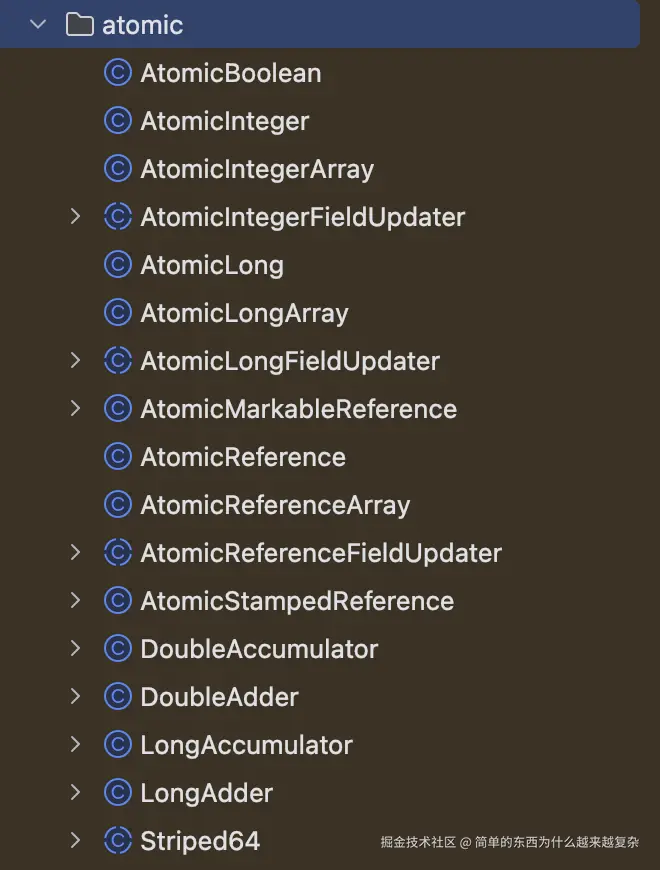
Task: Expand the AtomicStampedReference node arrow
Action: coord(75,601)
